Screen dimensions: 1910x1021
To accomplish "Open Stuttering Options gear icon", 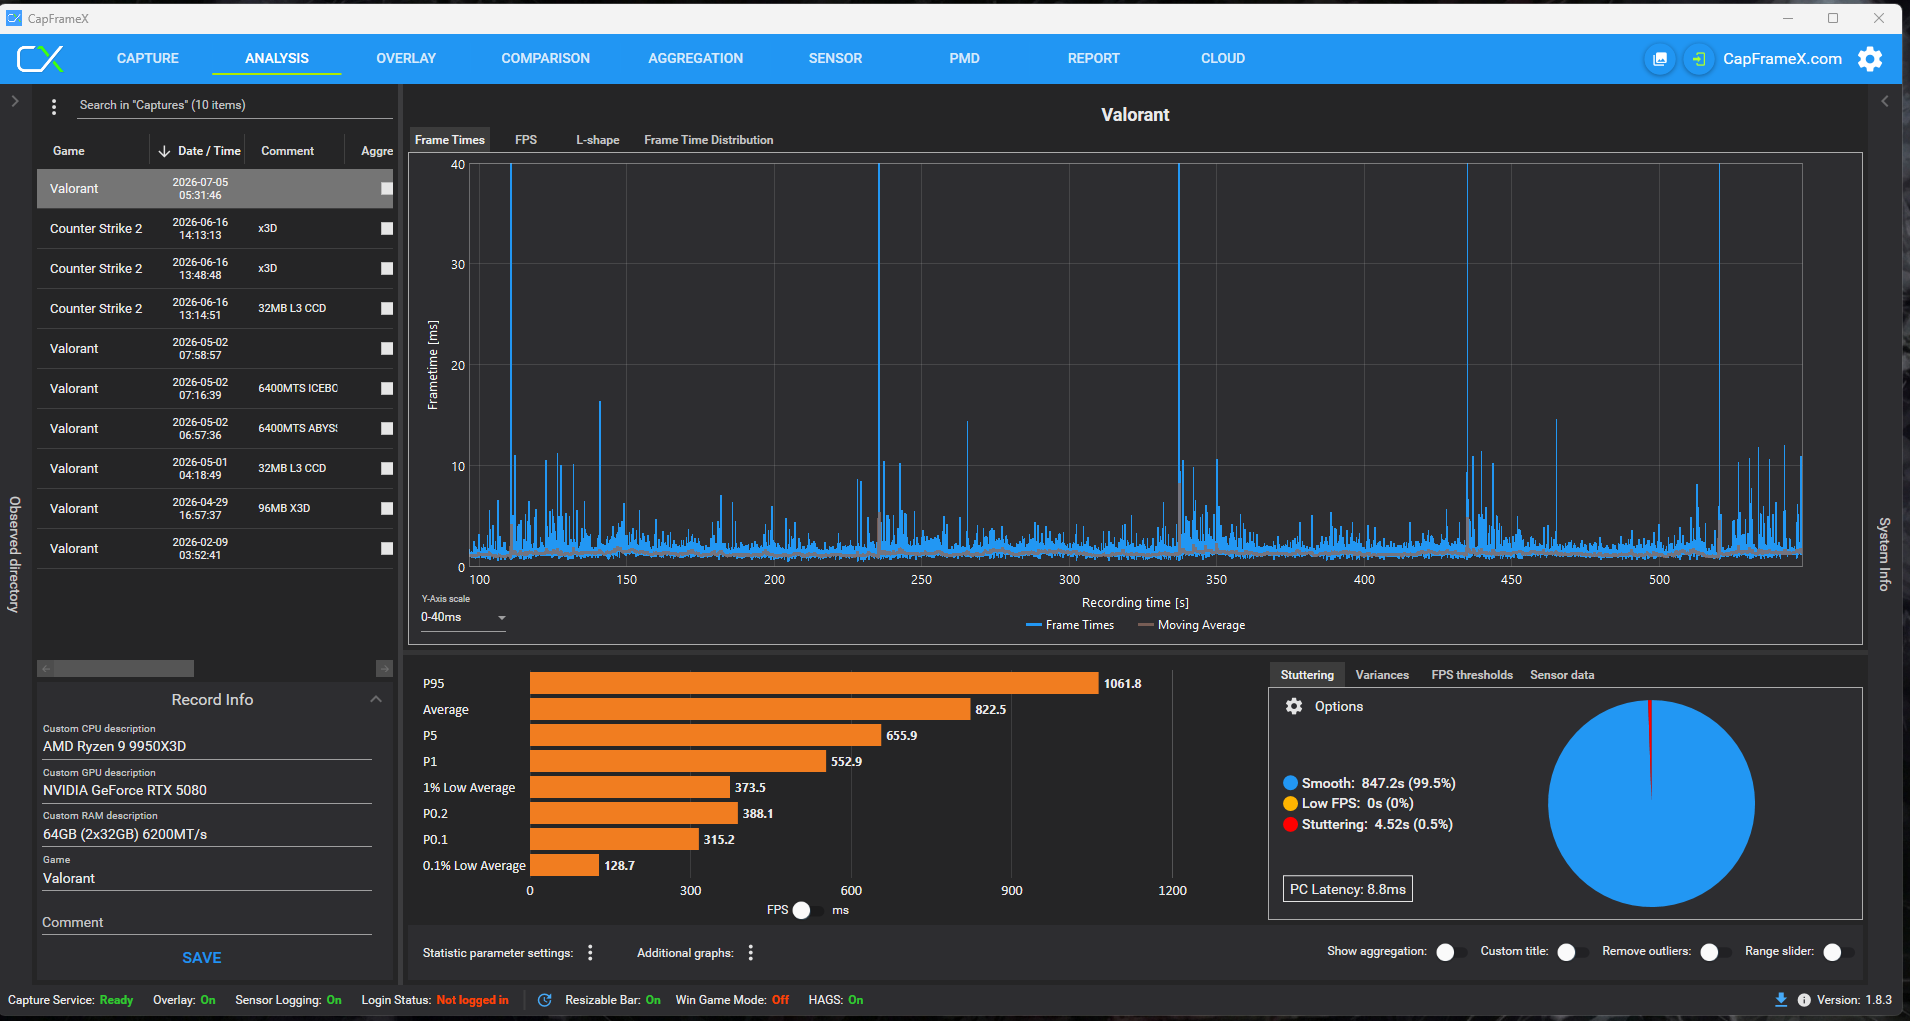I will tap(1294, 706).
